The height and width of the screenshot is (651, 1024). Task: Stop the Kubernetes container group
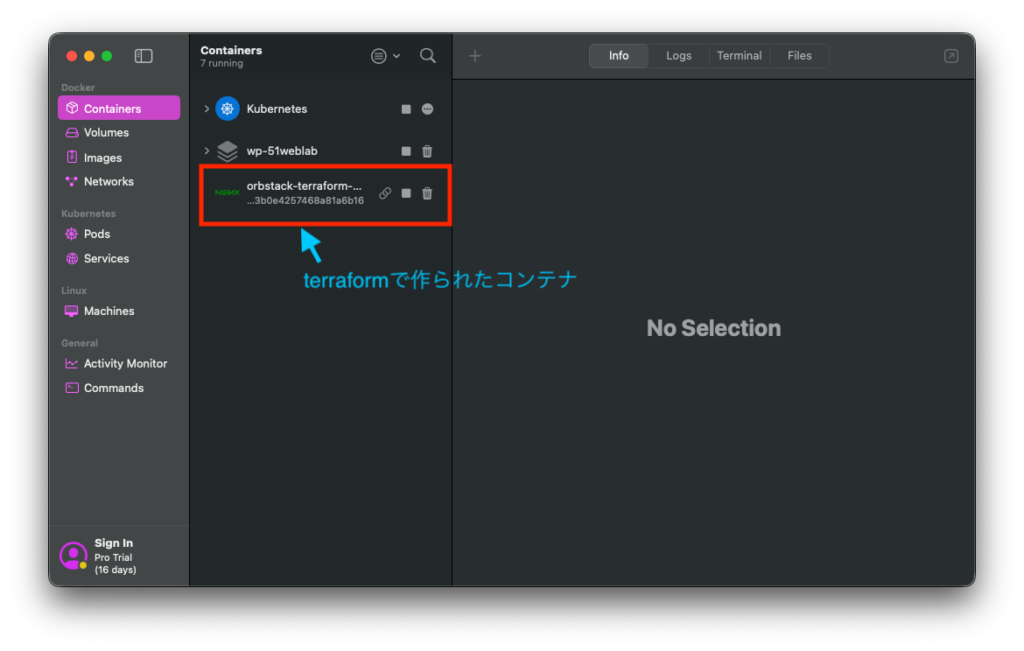coord(406,109)
